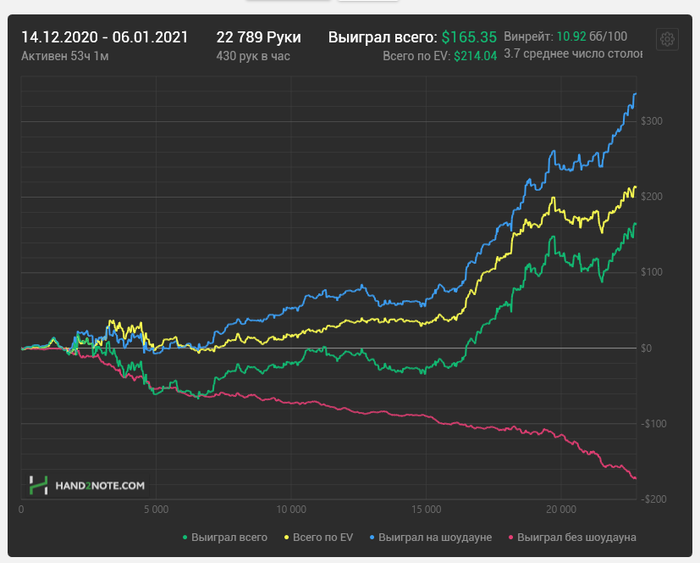Click the blue dot beside 'Выиграл на шоудауне'

click(372, 538)
